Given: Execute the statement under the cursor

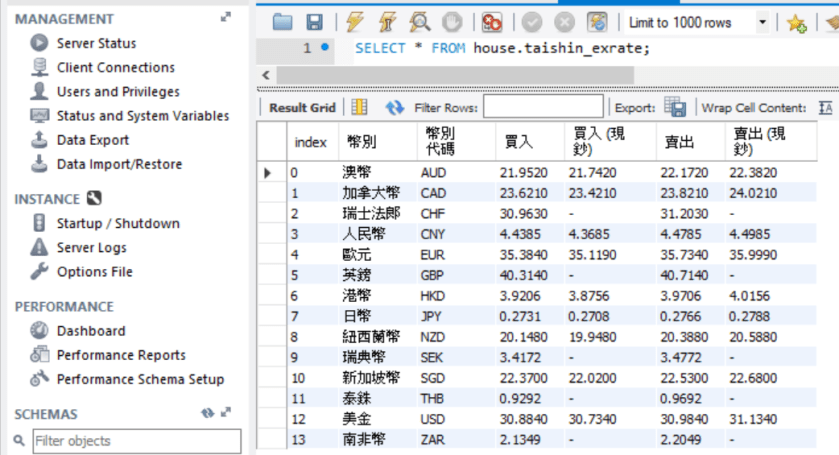Looking at the screenshot, I should coord(385,22).
